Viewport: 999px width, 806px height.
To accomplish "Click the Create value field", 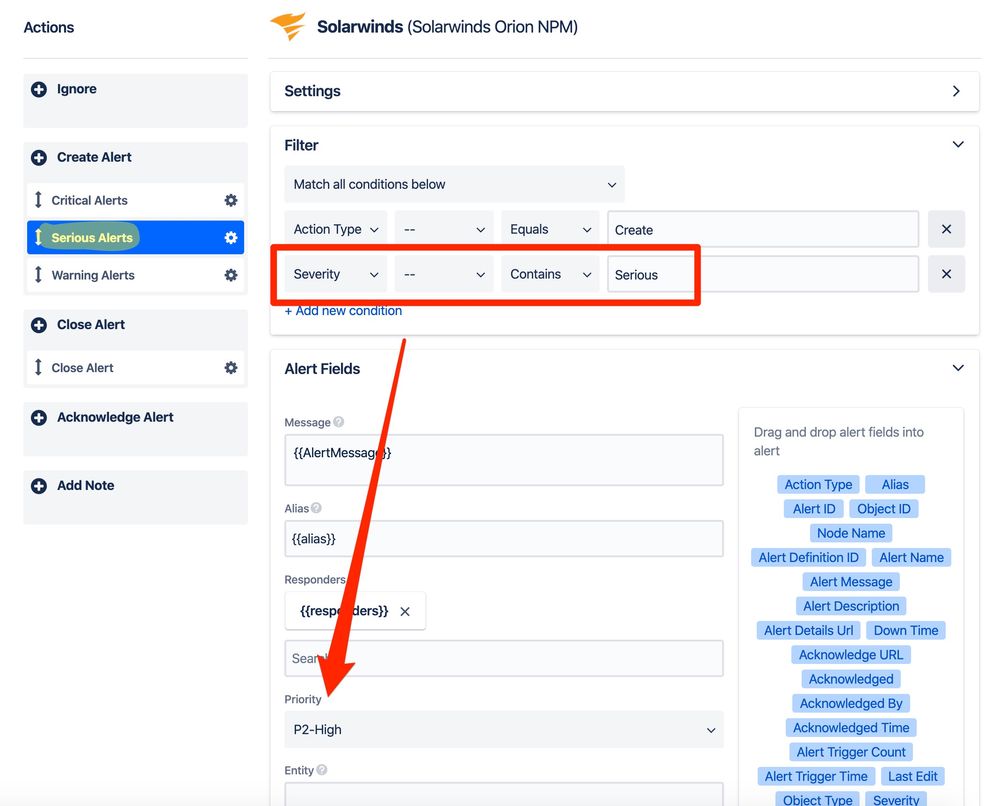I will pos(763,229).
